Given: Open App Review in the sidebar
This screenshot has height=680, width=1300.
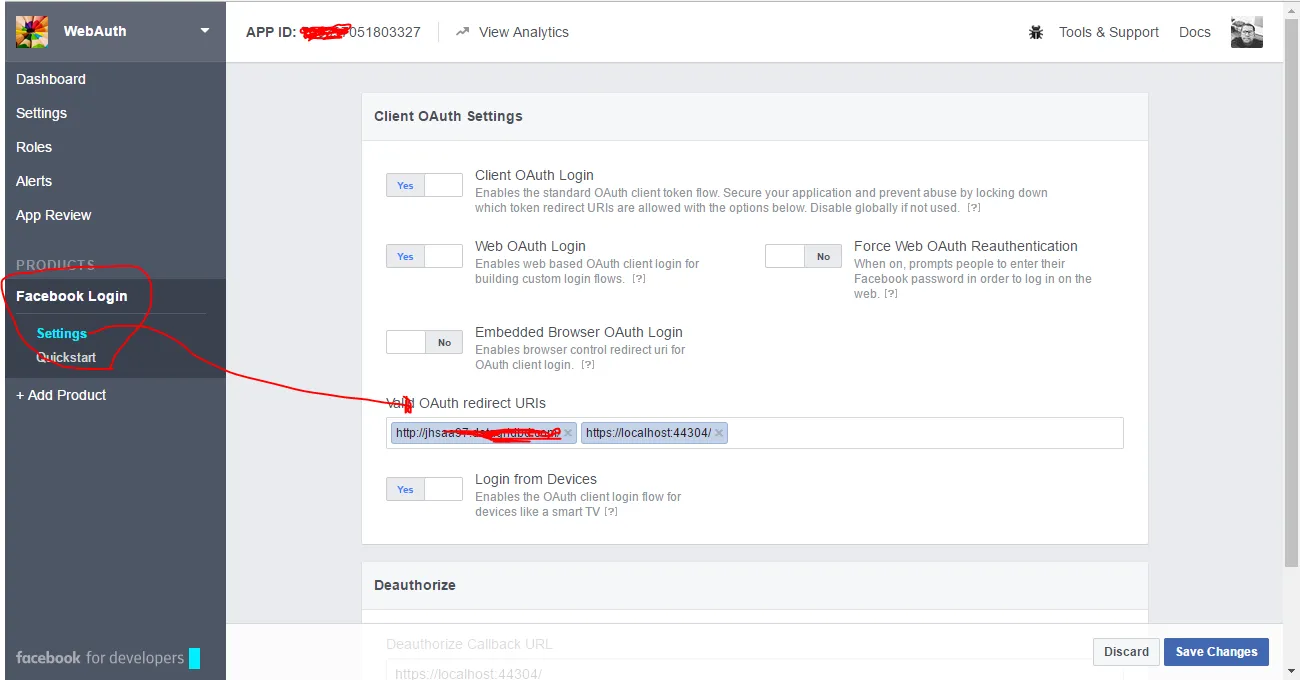Looking at the screenshot, I should 53,215.
